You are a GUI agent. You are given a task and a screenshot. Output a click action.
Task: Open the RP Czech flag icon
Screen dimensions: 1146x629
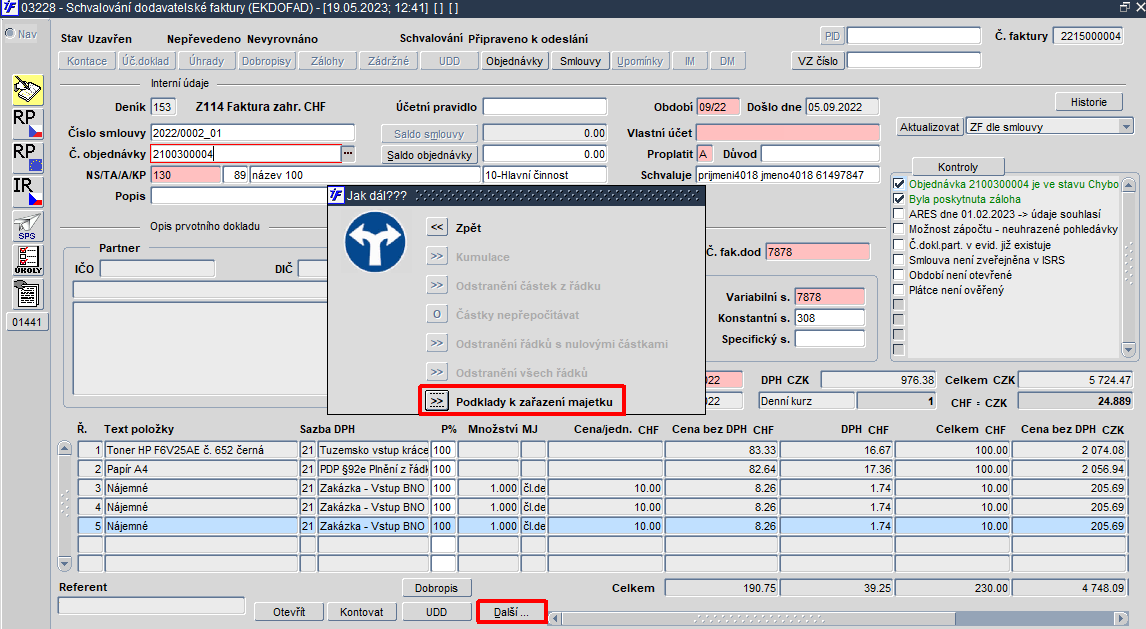click(x=28, y=123)
